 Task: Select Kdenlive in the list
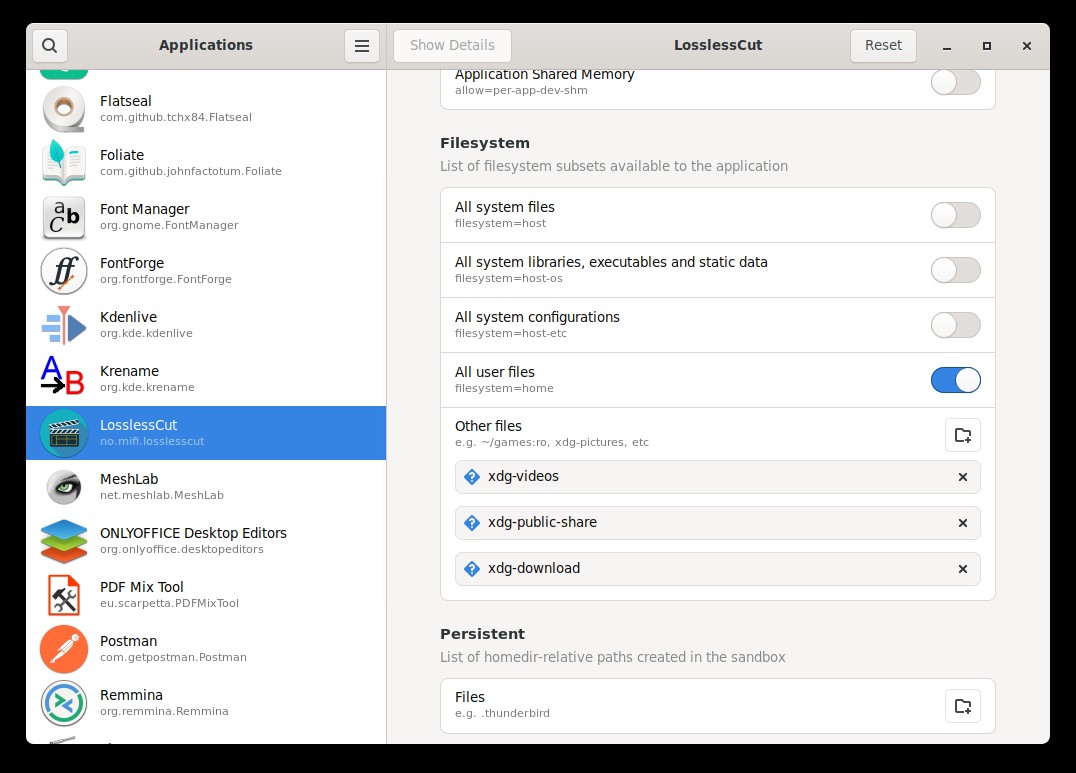click(x=206, y=325)
